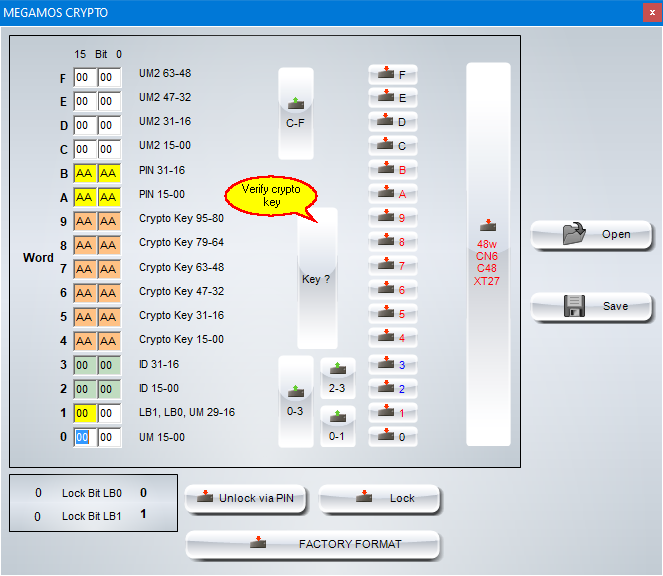This screenshot has height=576, width=663.
Task: Select word 1 low byte field
Action: (110, 413)
